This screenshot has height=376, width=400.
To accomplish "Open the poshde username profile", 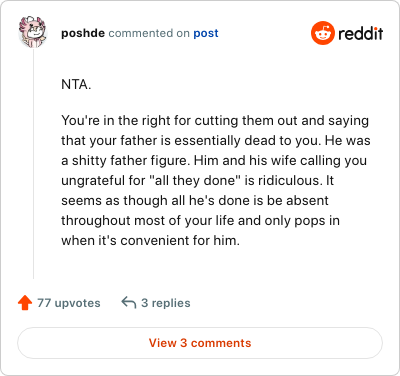I will click(83, 33).
